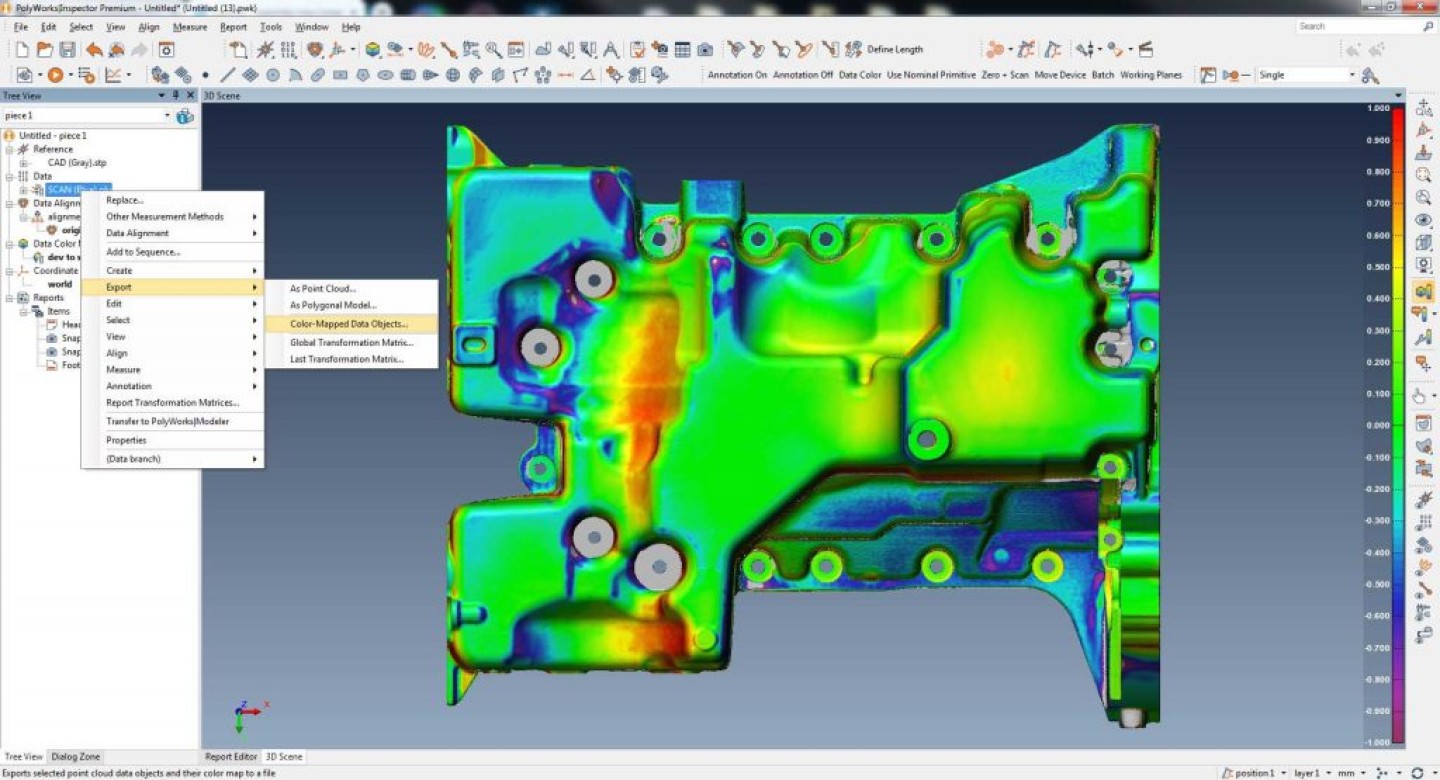Select the sphere feature icon
Screen dimensions: 1440x780
coord(452,75)
